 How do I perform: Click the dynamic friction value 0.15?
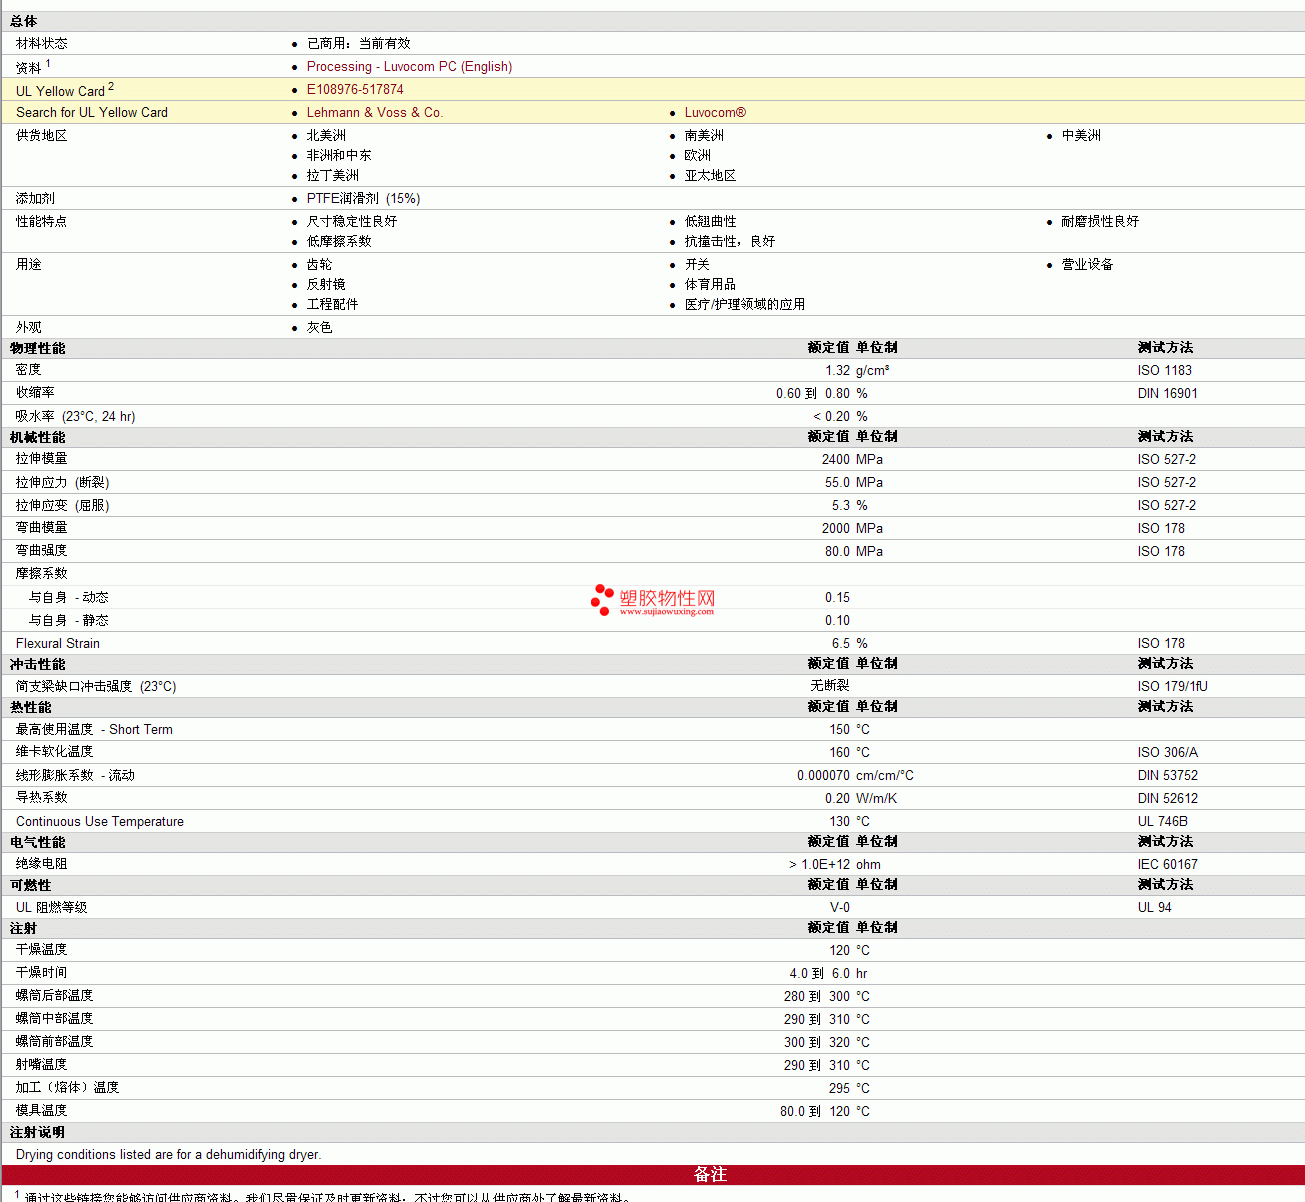point(838,597)
